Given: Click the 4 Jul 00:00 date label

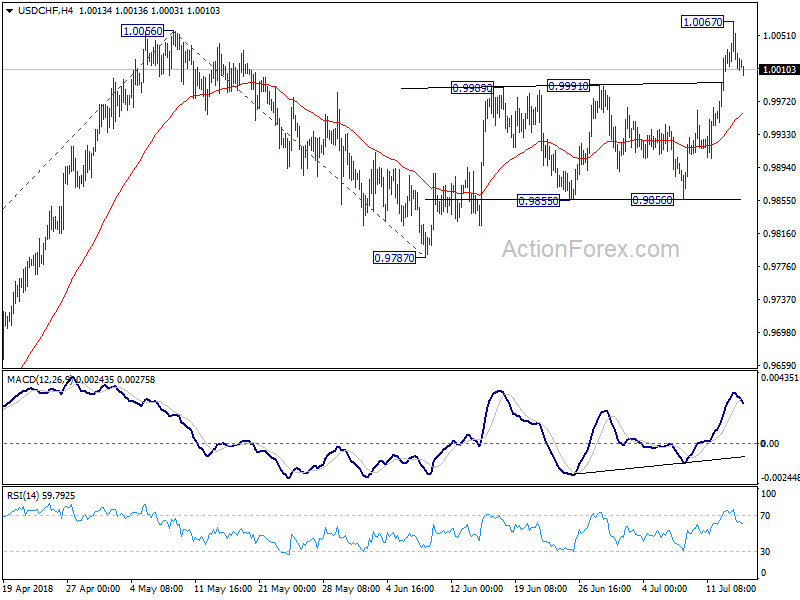Looking at the screenshot, I should (x=664, y=589).
